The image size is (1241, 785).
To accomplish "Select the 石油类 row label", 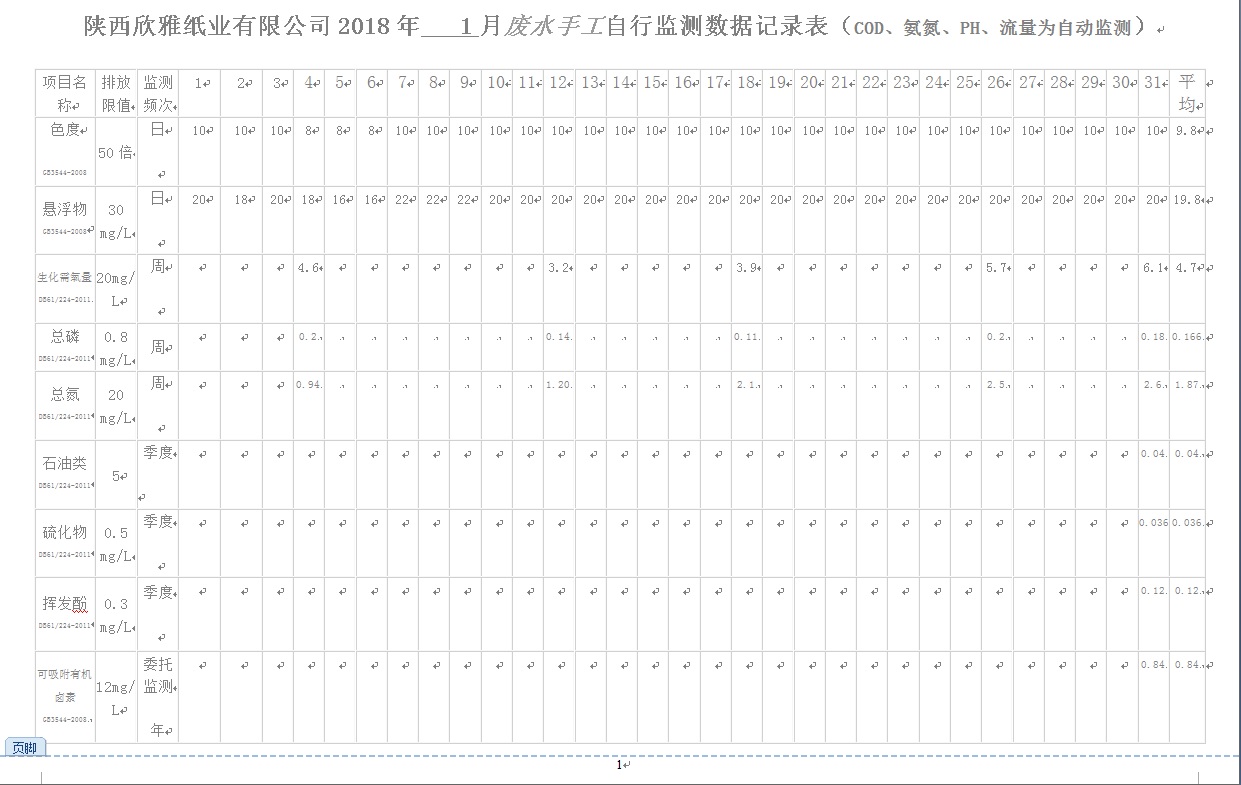I will point(66,463).
